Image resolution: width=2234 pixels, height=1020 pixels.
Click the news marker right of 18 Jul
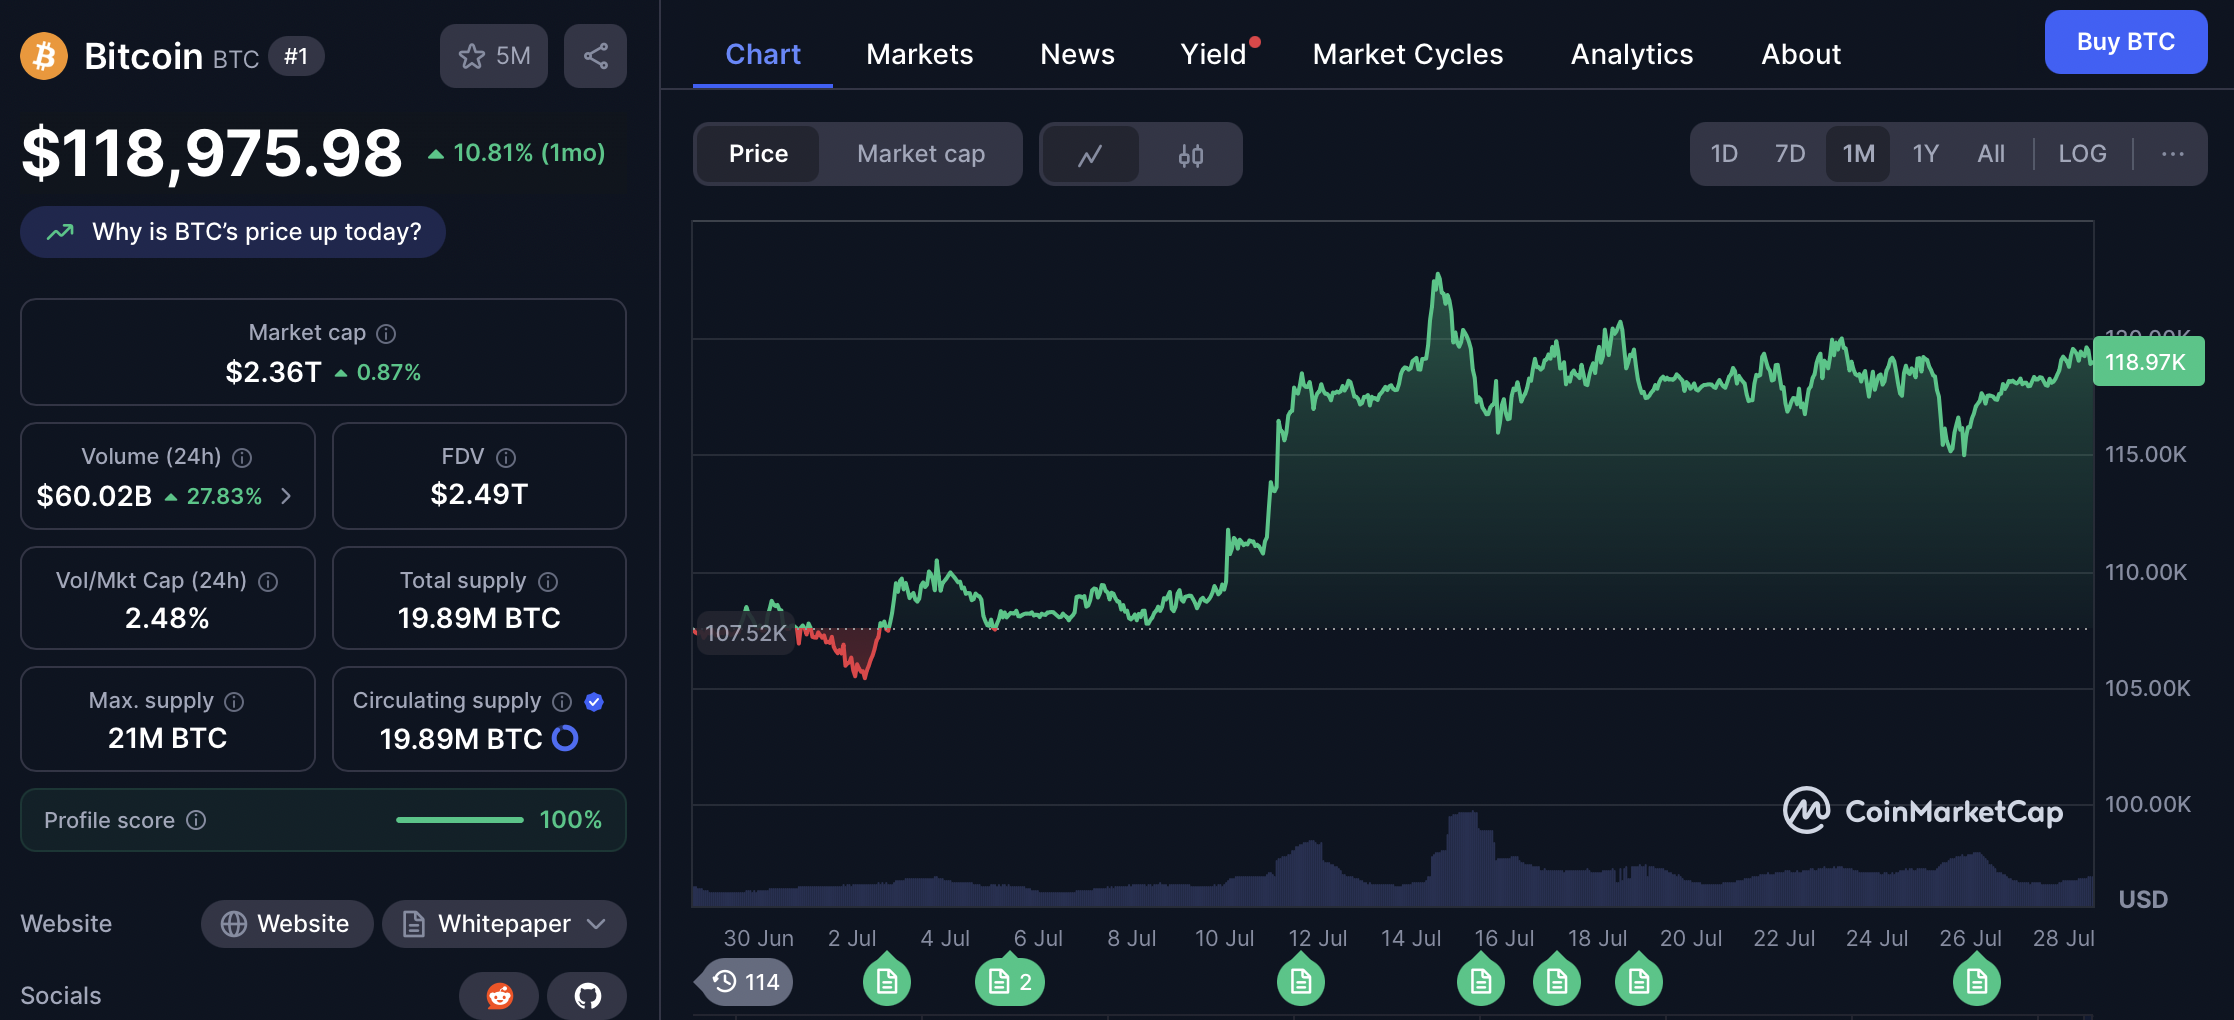(x=1639, y=980)
